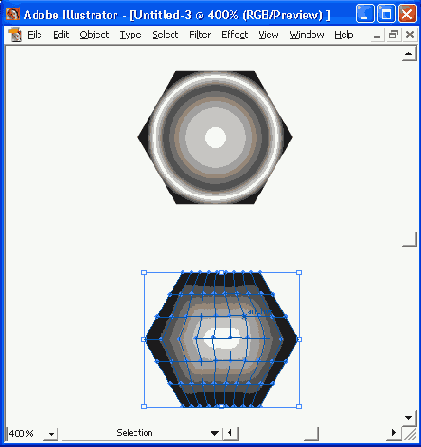Click the top-center bounding box handle

pyautogui.click(x=221, y=273)
